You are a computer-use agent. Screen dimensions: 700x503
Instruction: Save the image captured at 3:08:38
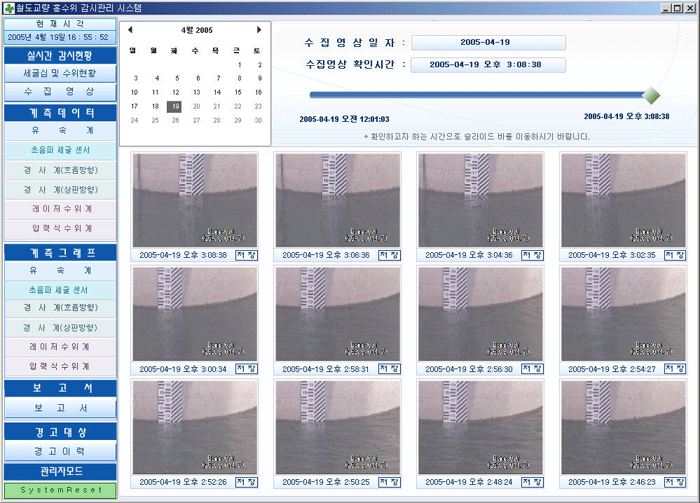point(247,255)
